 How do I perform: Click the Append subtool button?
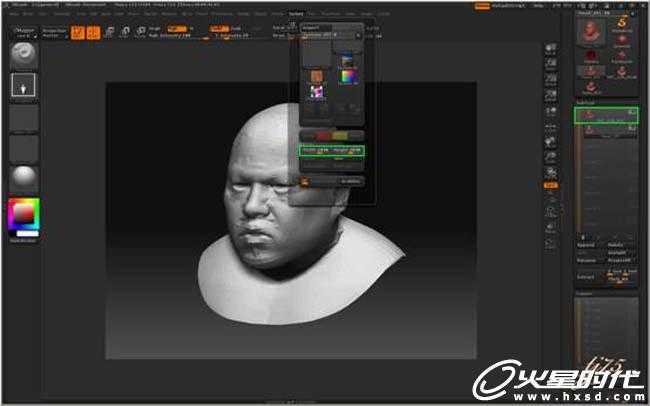click(x=586, y=246)
